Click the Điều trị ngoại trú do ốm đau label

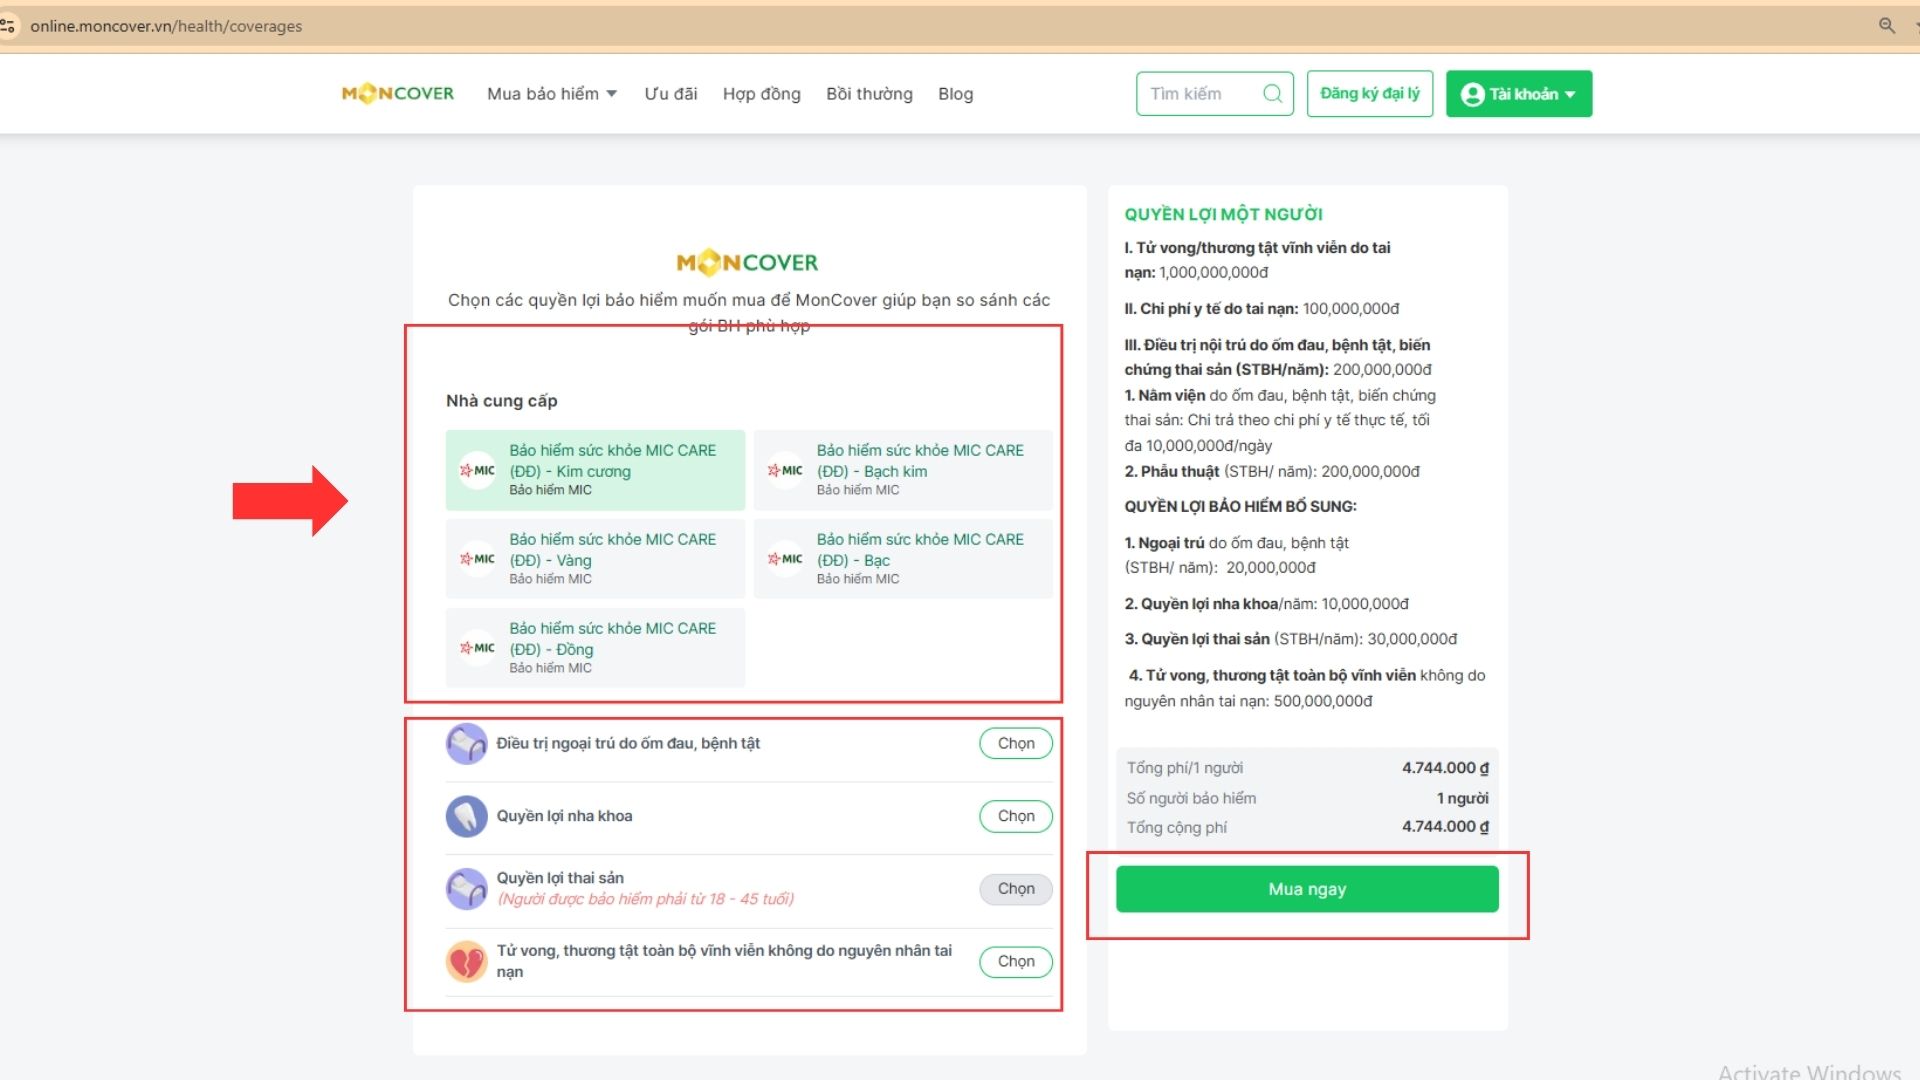628,743
